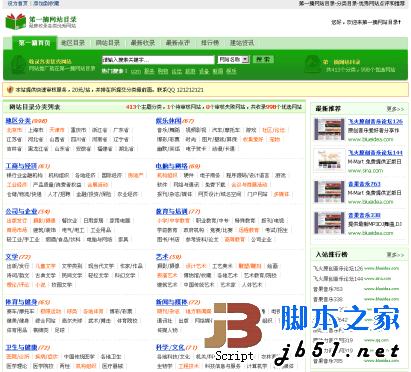Viewport: 411px width, 372px height.
Task: Click the 上海市 region link
Action: point(36,130)
